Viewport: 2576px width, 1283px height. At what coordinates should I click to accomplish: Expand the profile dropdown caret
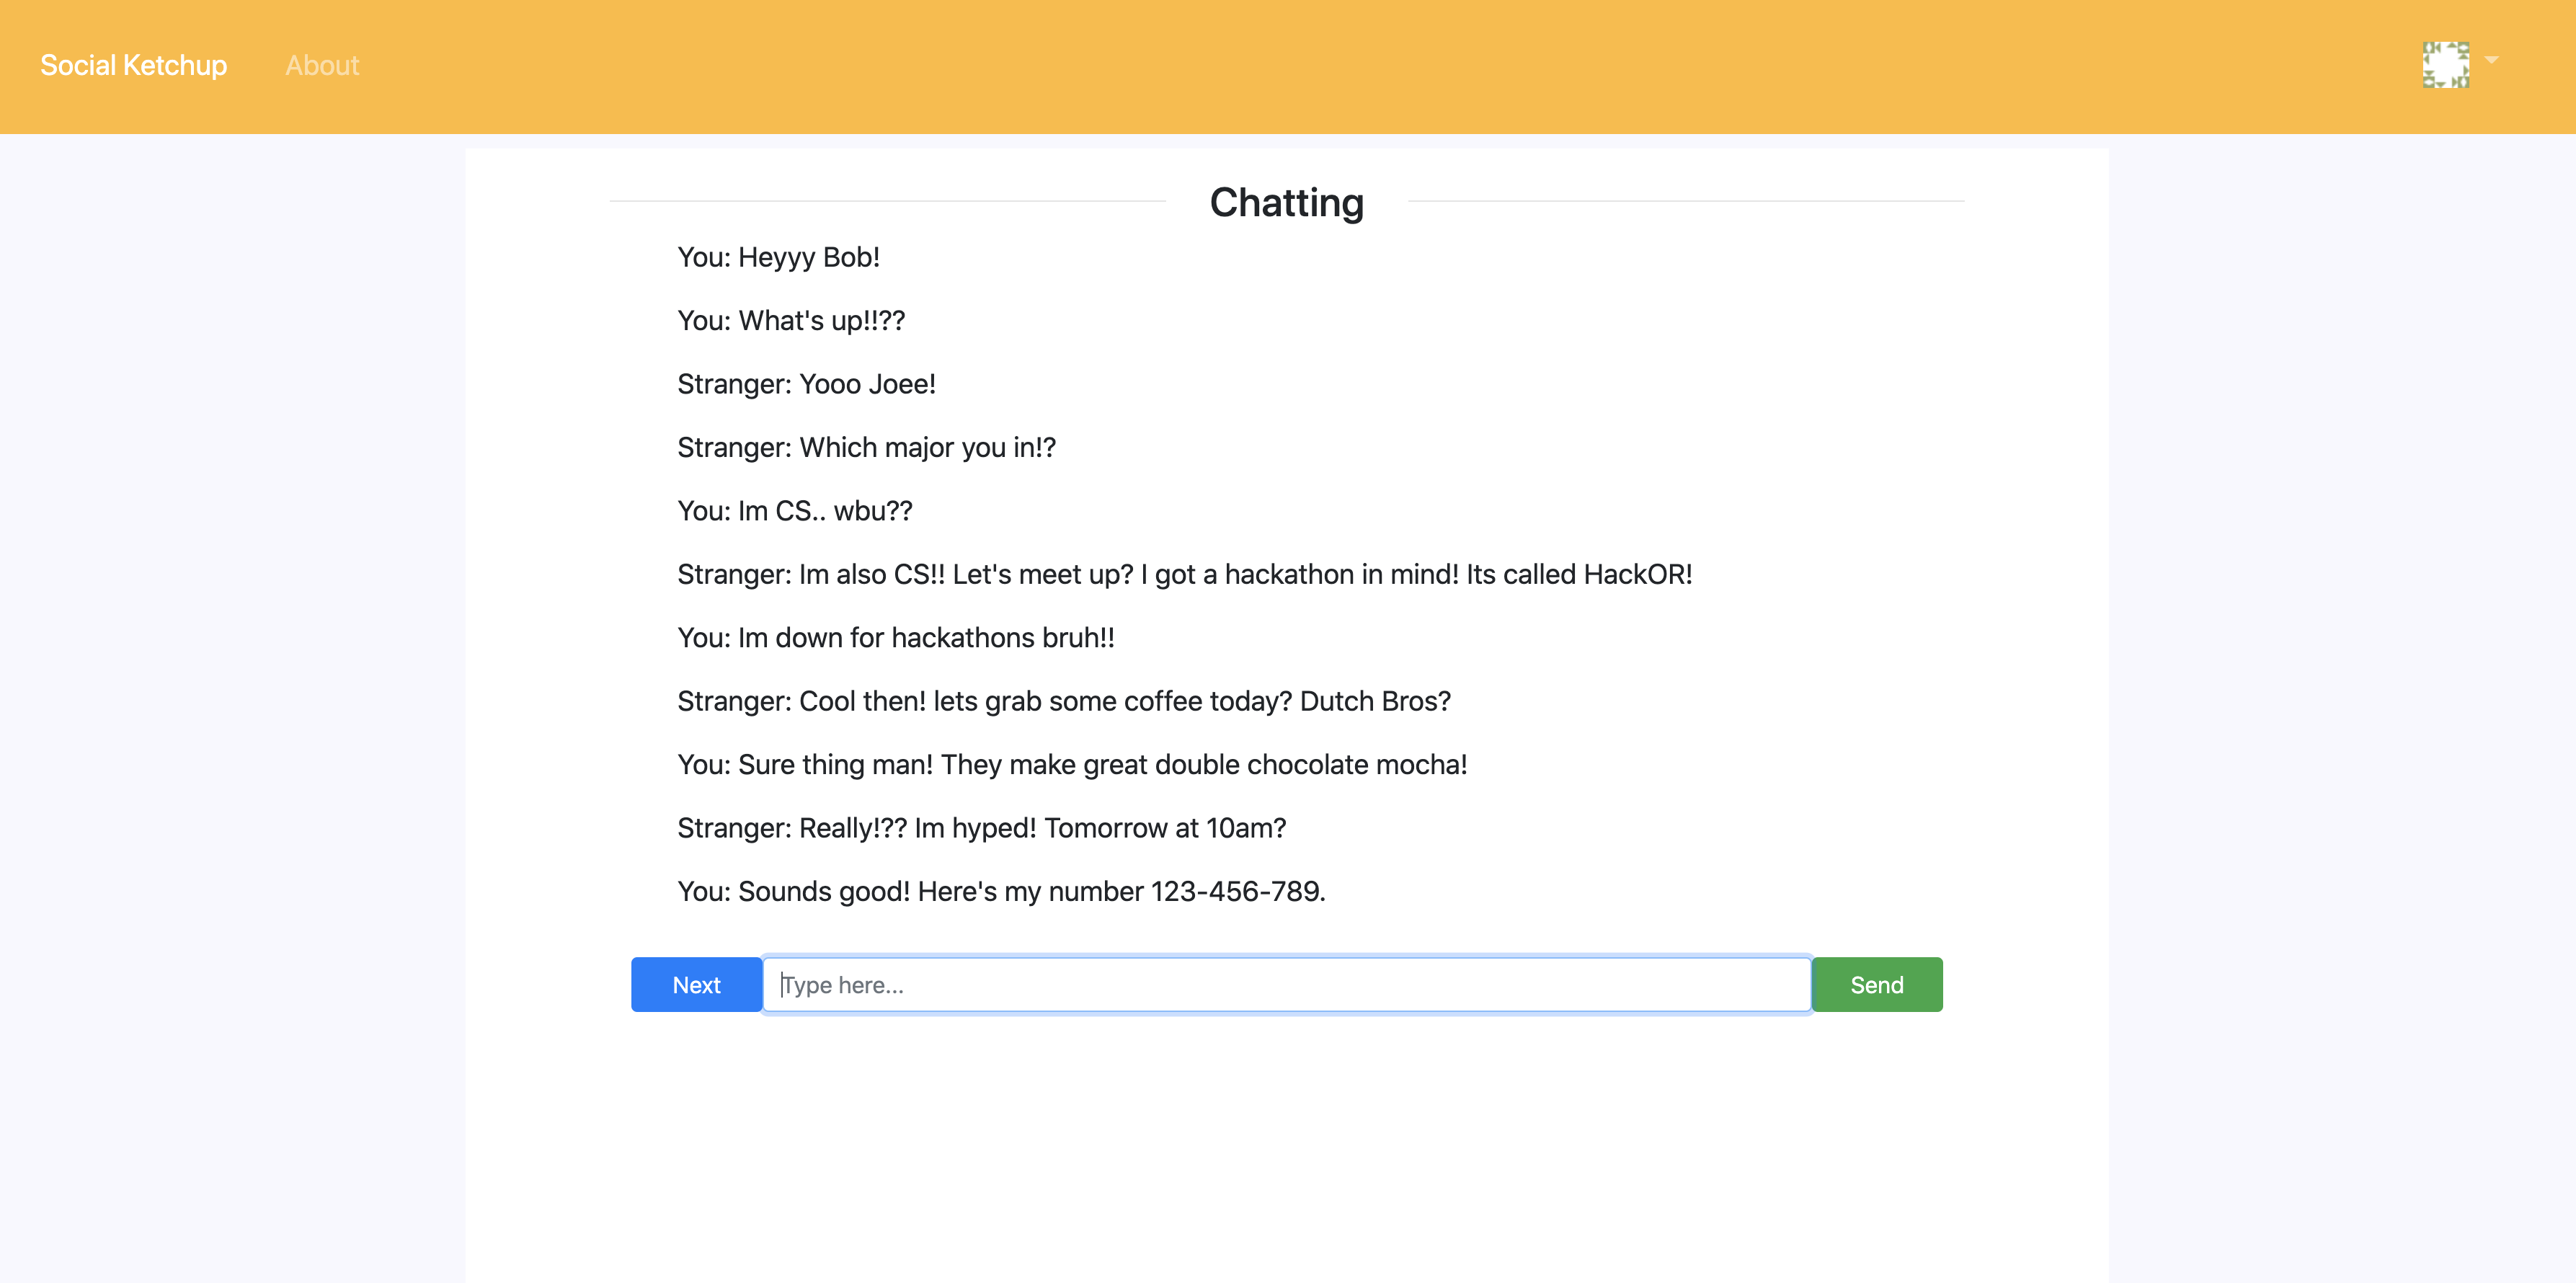[2492, 61]
